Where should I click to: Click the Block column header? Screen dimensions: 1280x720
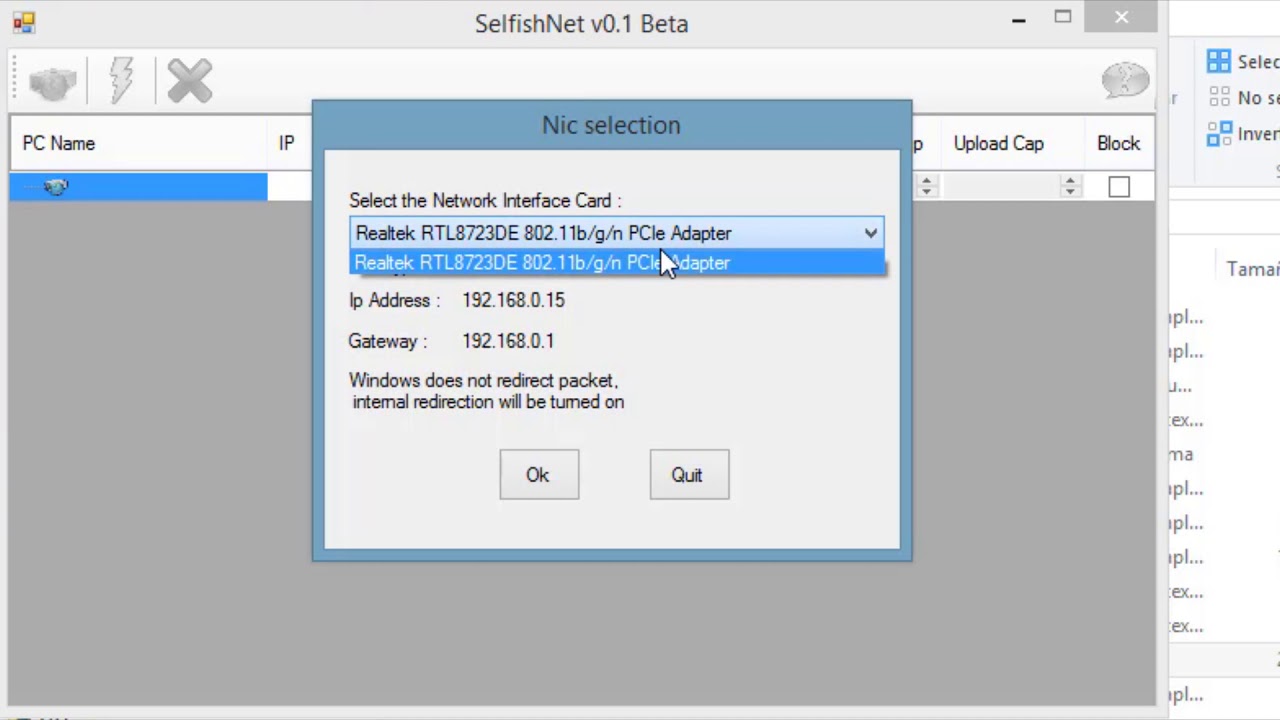(1118, 144)
